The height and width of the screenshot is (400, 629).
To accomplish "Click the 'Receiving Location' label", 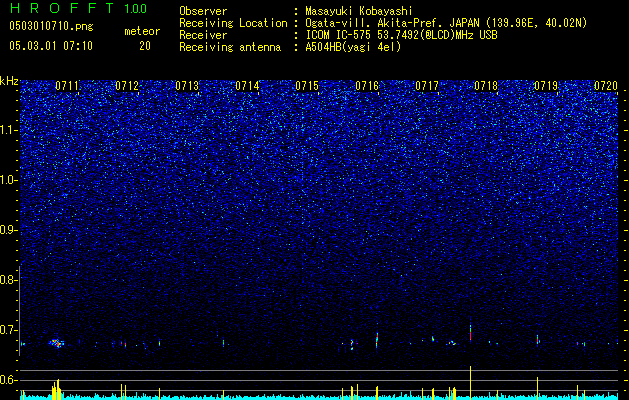I will point(233,23).
